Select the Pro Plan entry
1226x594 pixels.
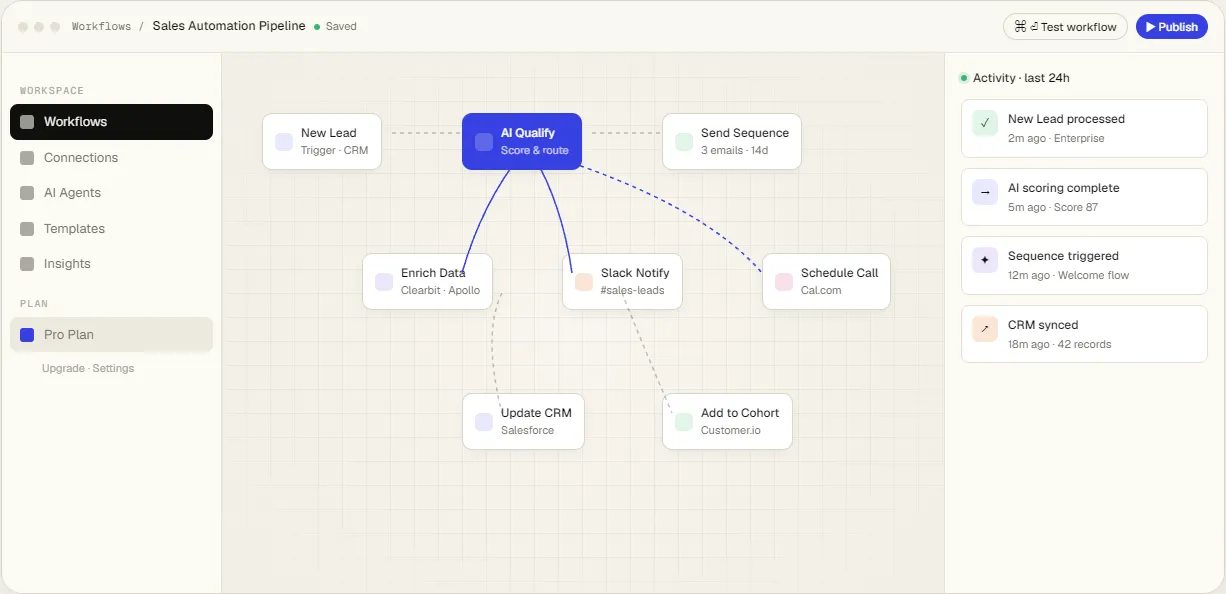coord(111,335)
